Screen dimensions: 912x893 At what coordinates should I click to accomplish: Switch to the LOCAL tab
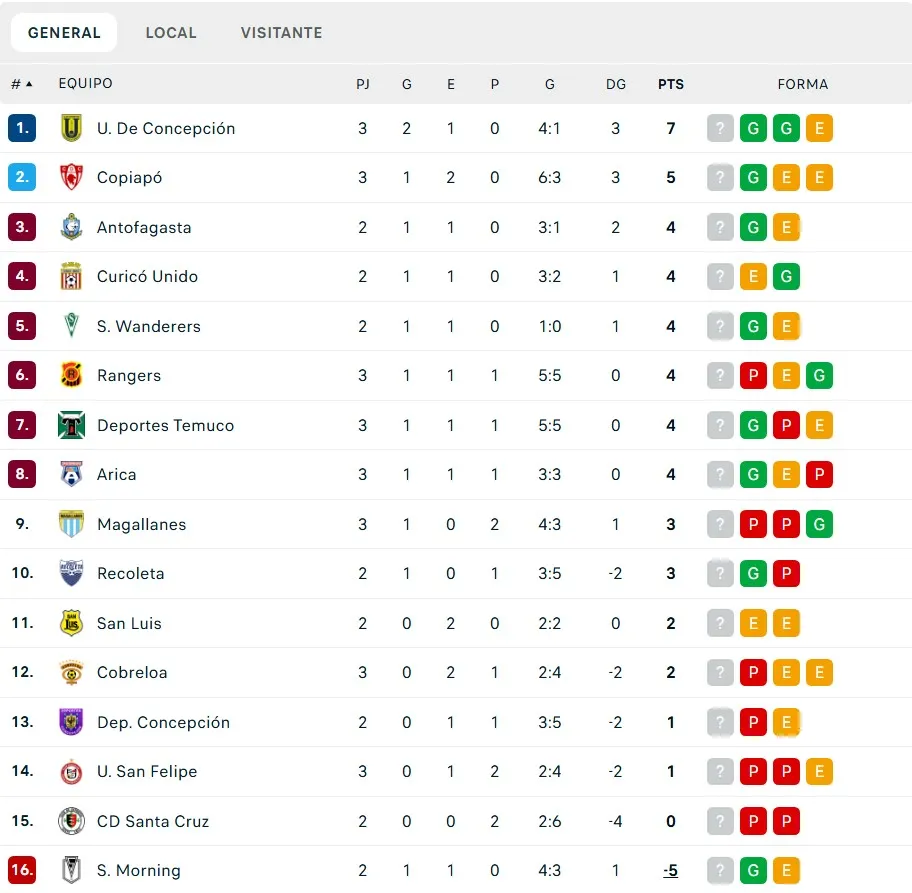(x=171, y=33)
